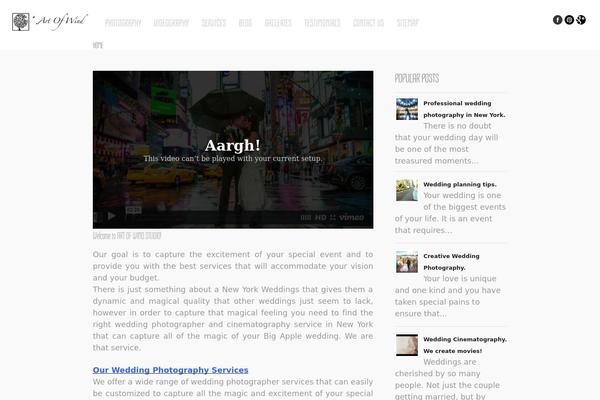Open the Photography menu
This screenshot has height=400, width=600.
click(x=123, y=23)
